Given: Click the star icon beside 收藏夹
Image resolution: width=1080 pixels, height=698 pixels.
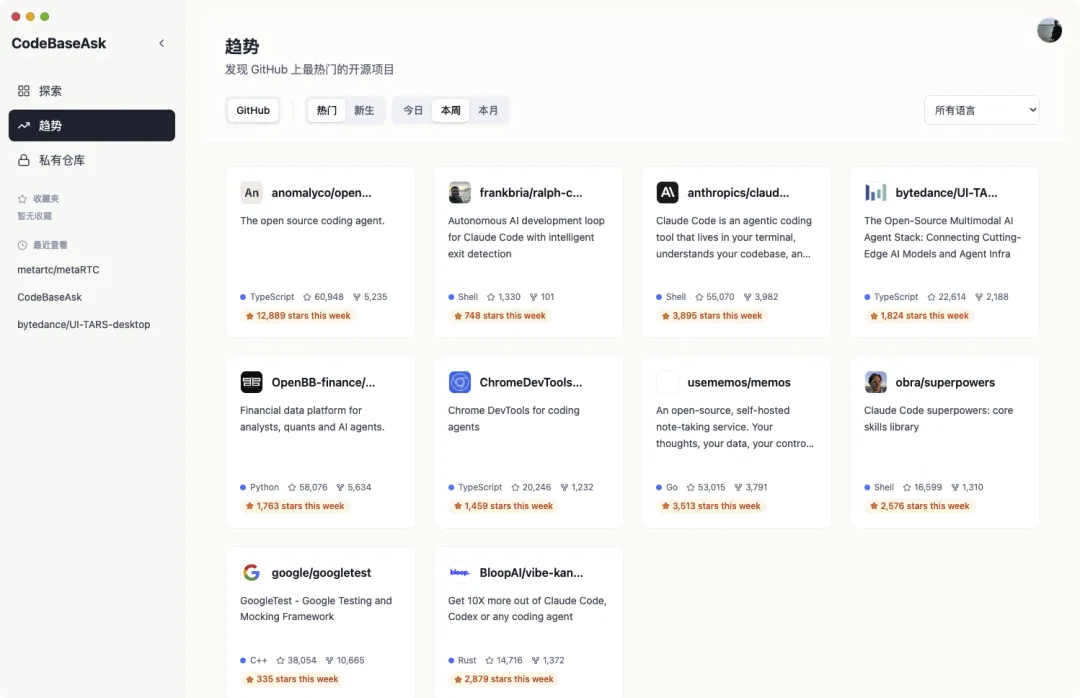Looking at the screenshot, I should [22, 199].
